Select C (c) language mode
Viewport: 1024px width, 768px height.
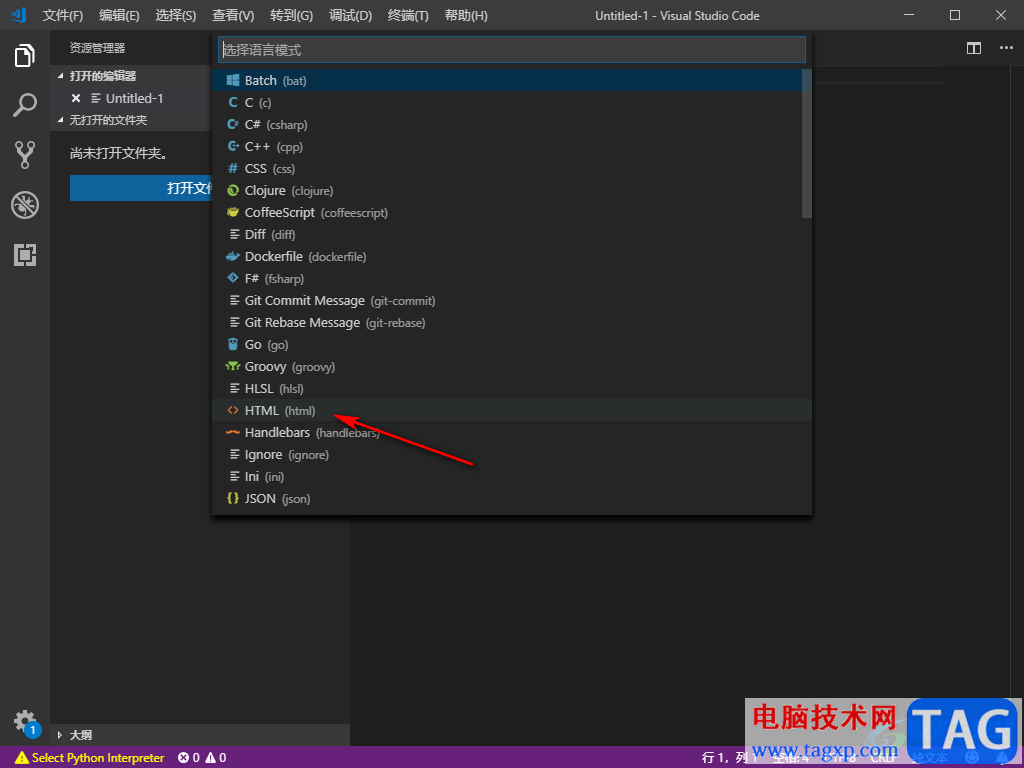[x=512, y=103]
